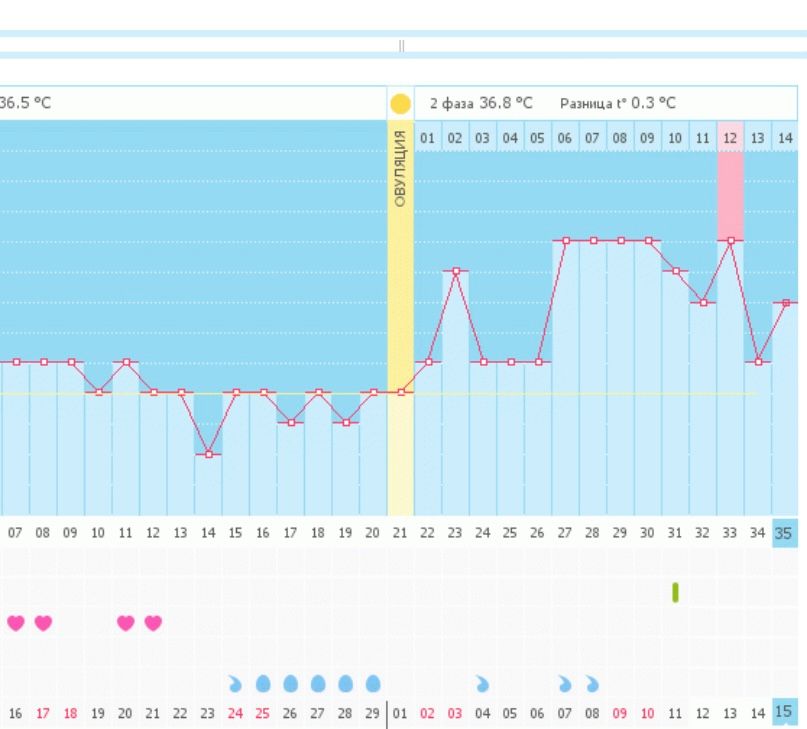
Task: Click the highlighted cycle day 35 label
Action: [x=785, y=533]
